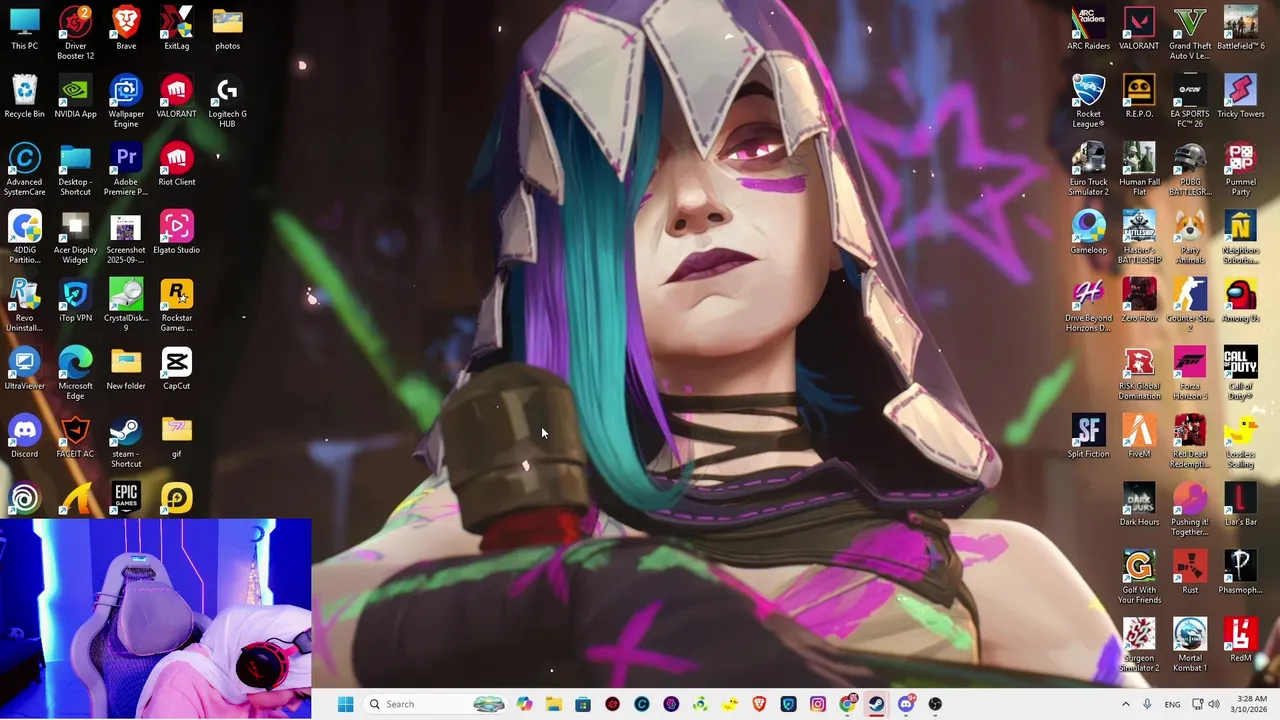This screenshot has width=1280, height=720.
Task: Open the gif folder
Action: (x=177, y=437)
